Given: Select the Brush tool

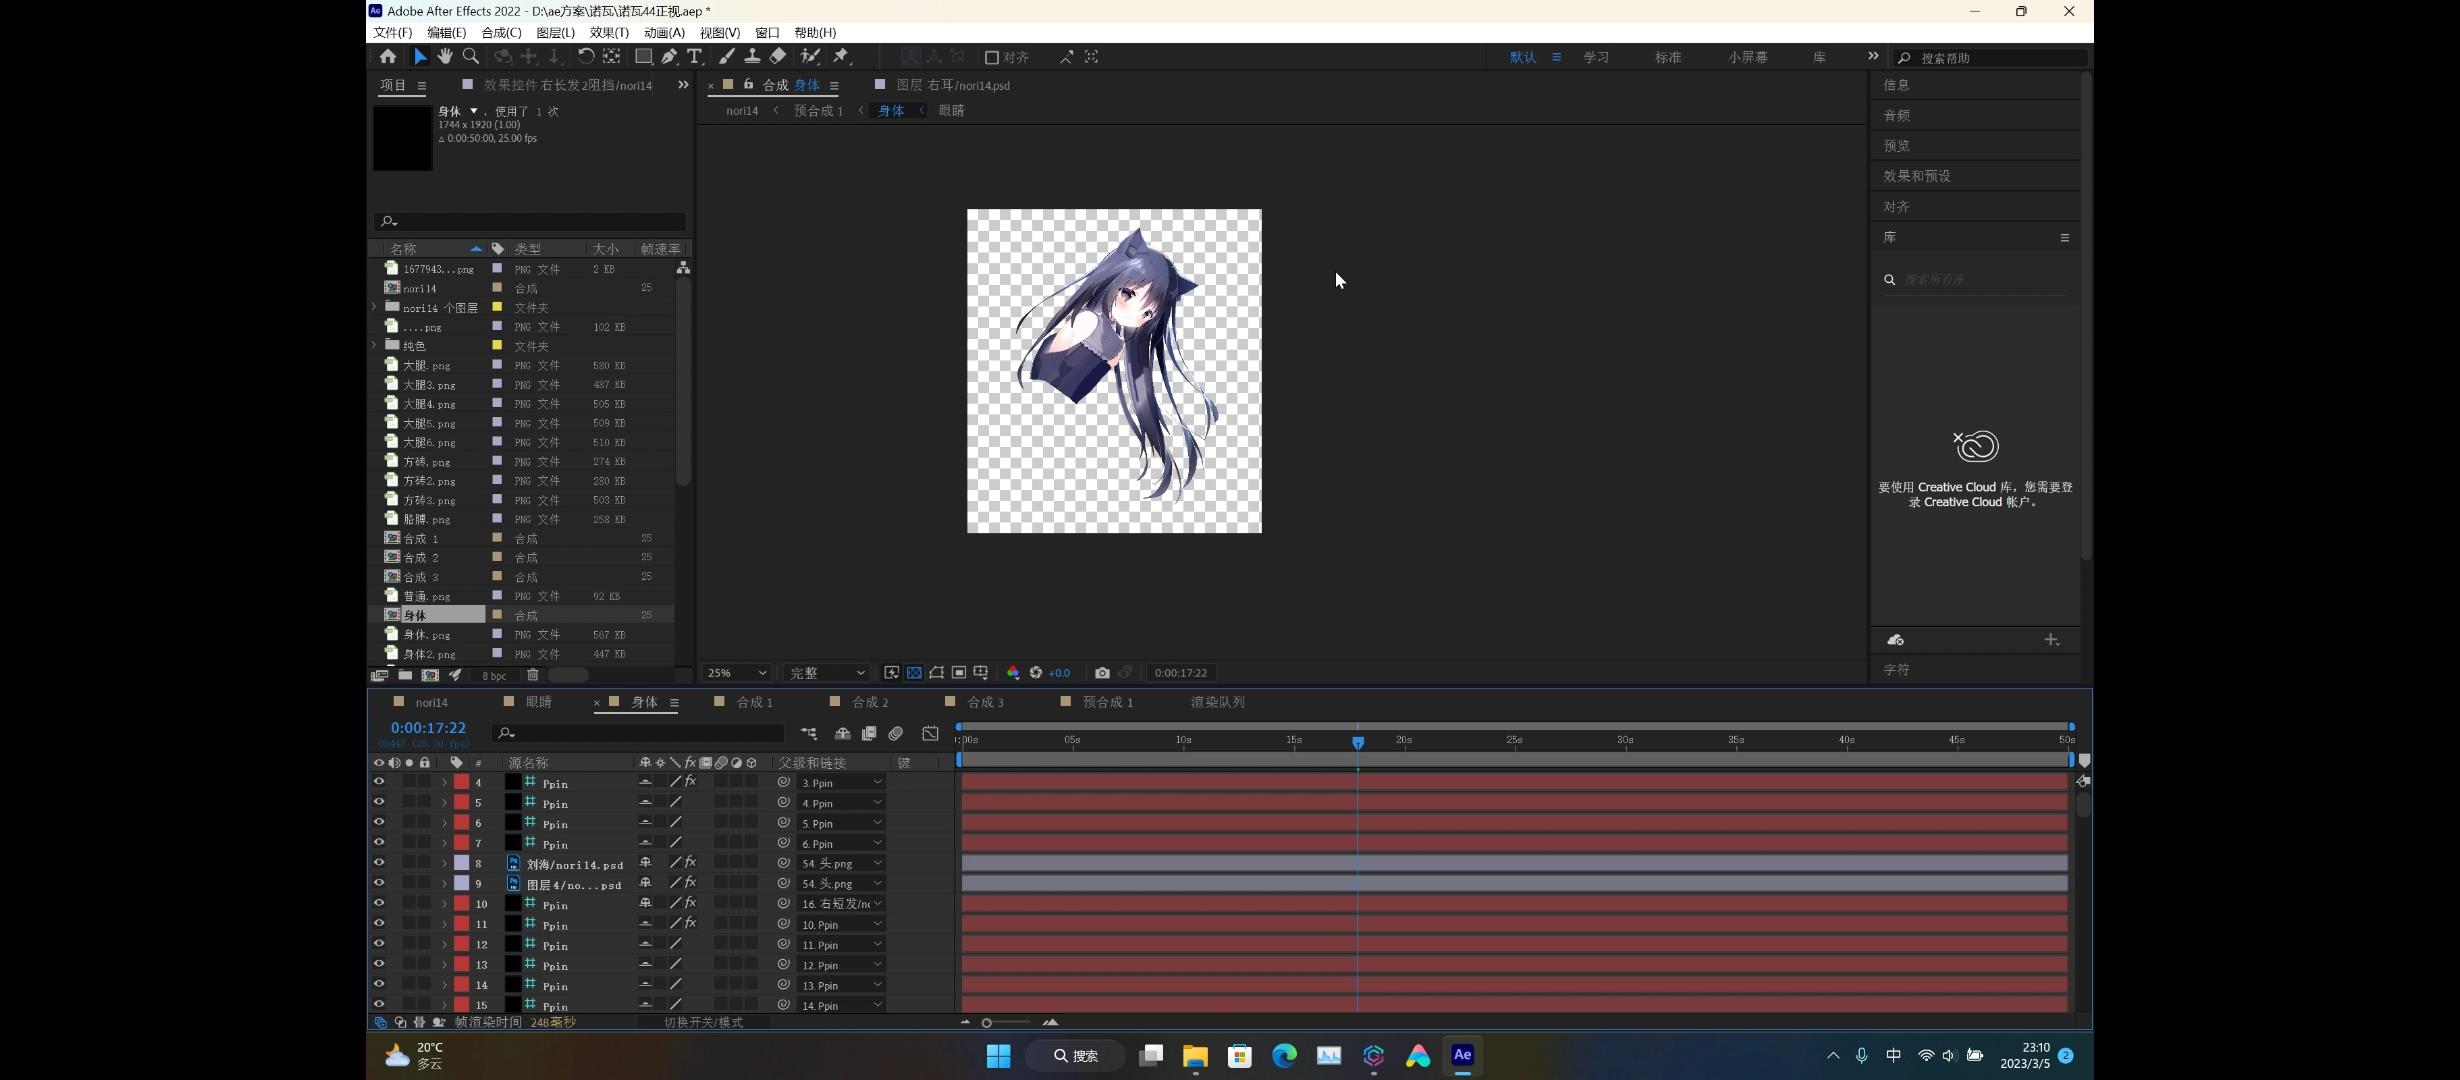Looking at the screenshot, I should point(727,57).
